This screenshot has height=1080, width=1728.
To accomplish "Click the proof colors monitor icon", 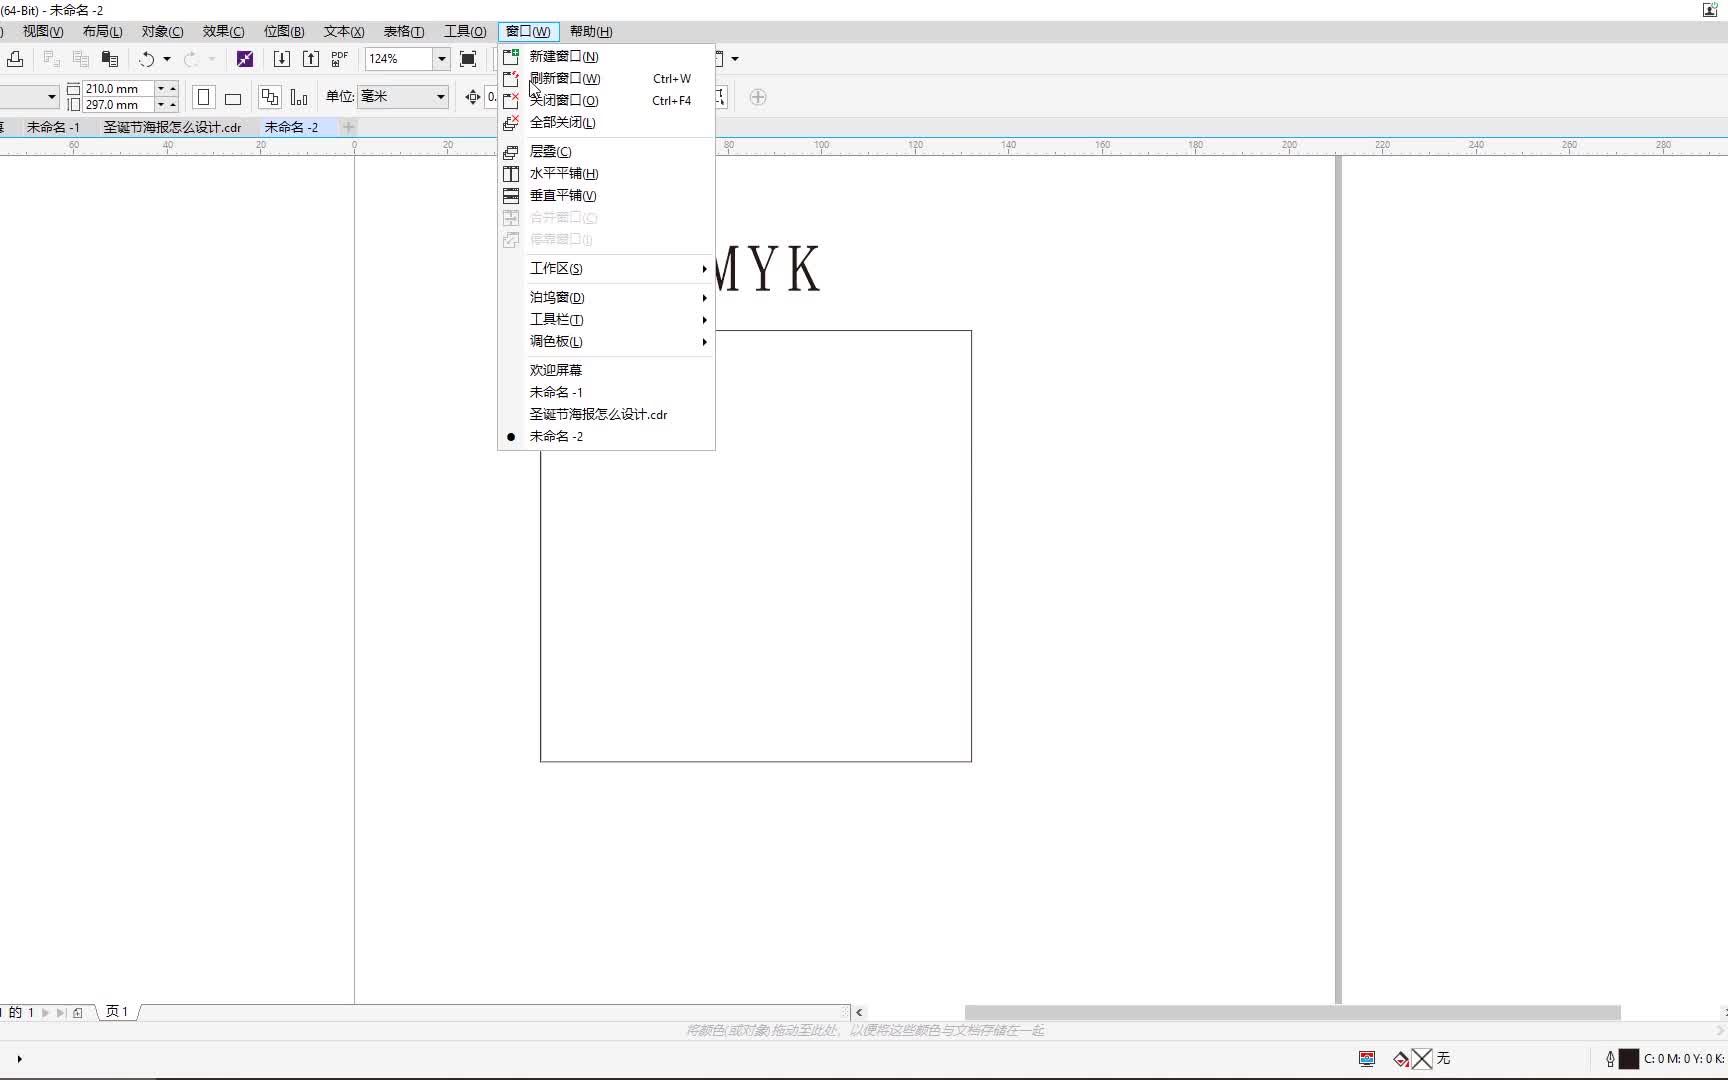I will [1367, 1058].
